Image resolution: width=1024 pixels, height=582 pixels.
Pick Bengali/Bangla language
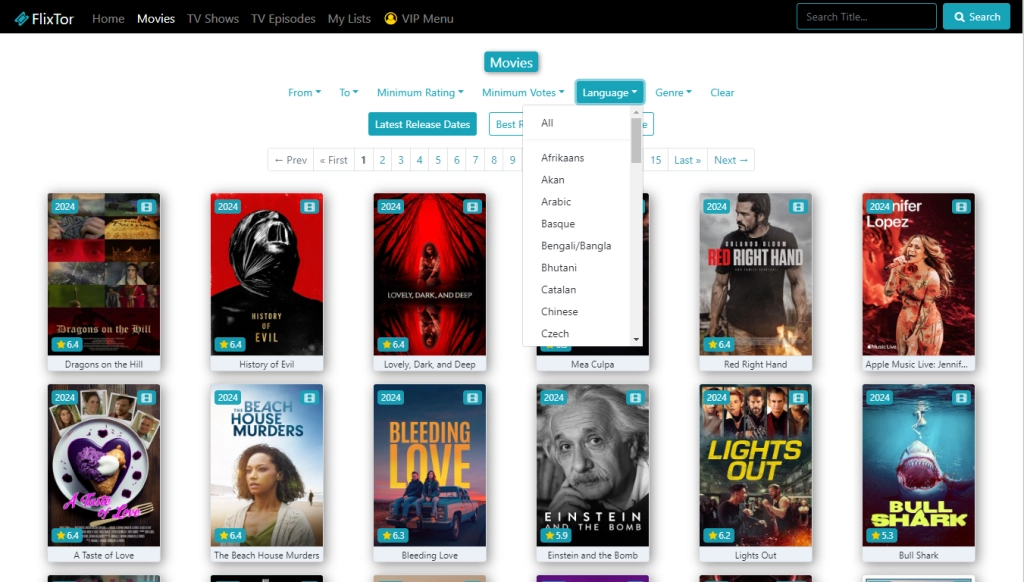pyautogui.click(x=577, y=246)
